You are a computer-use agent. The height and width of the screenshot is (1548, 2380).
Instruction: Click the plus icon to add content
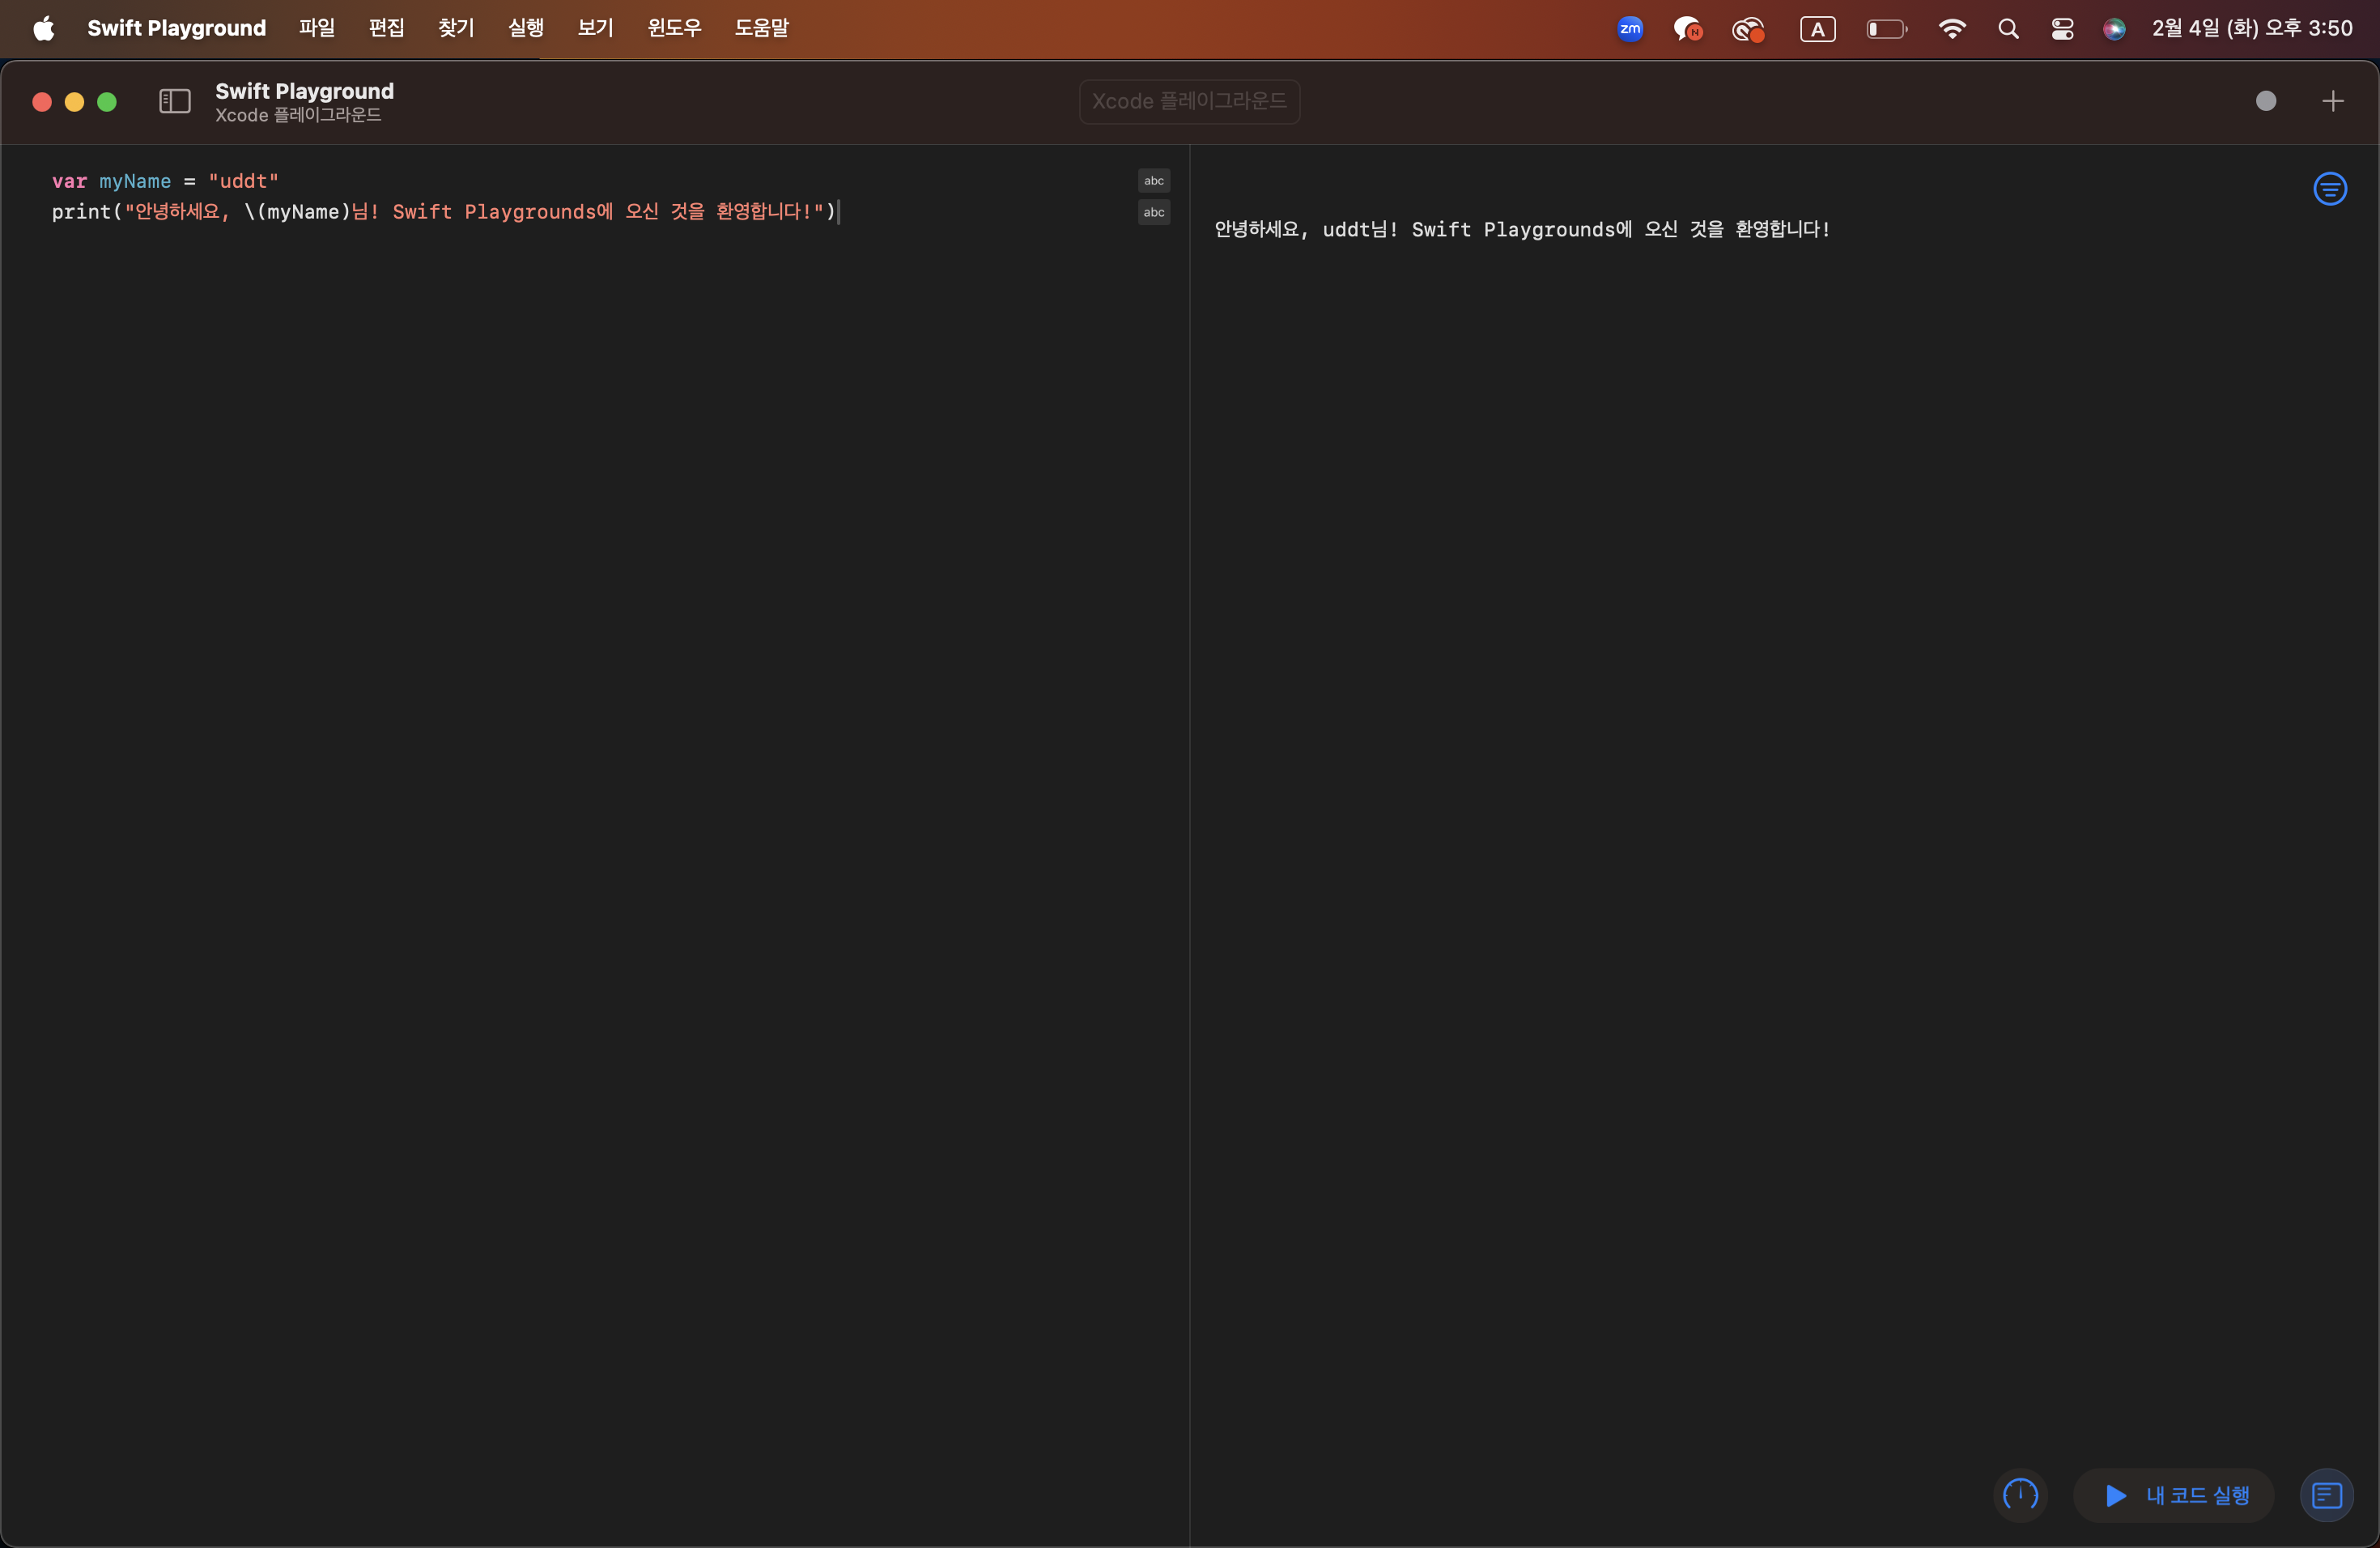coord(2332,101)
